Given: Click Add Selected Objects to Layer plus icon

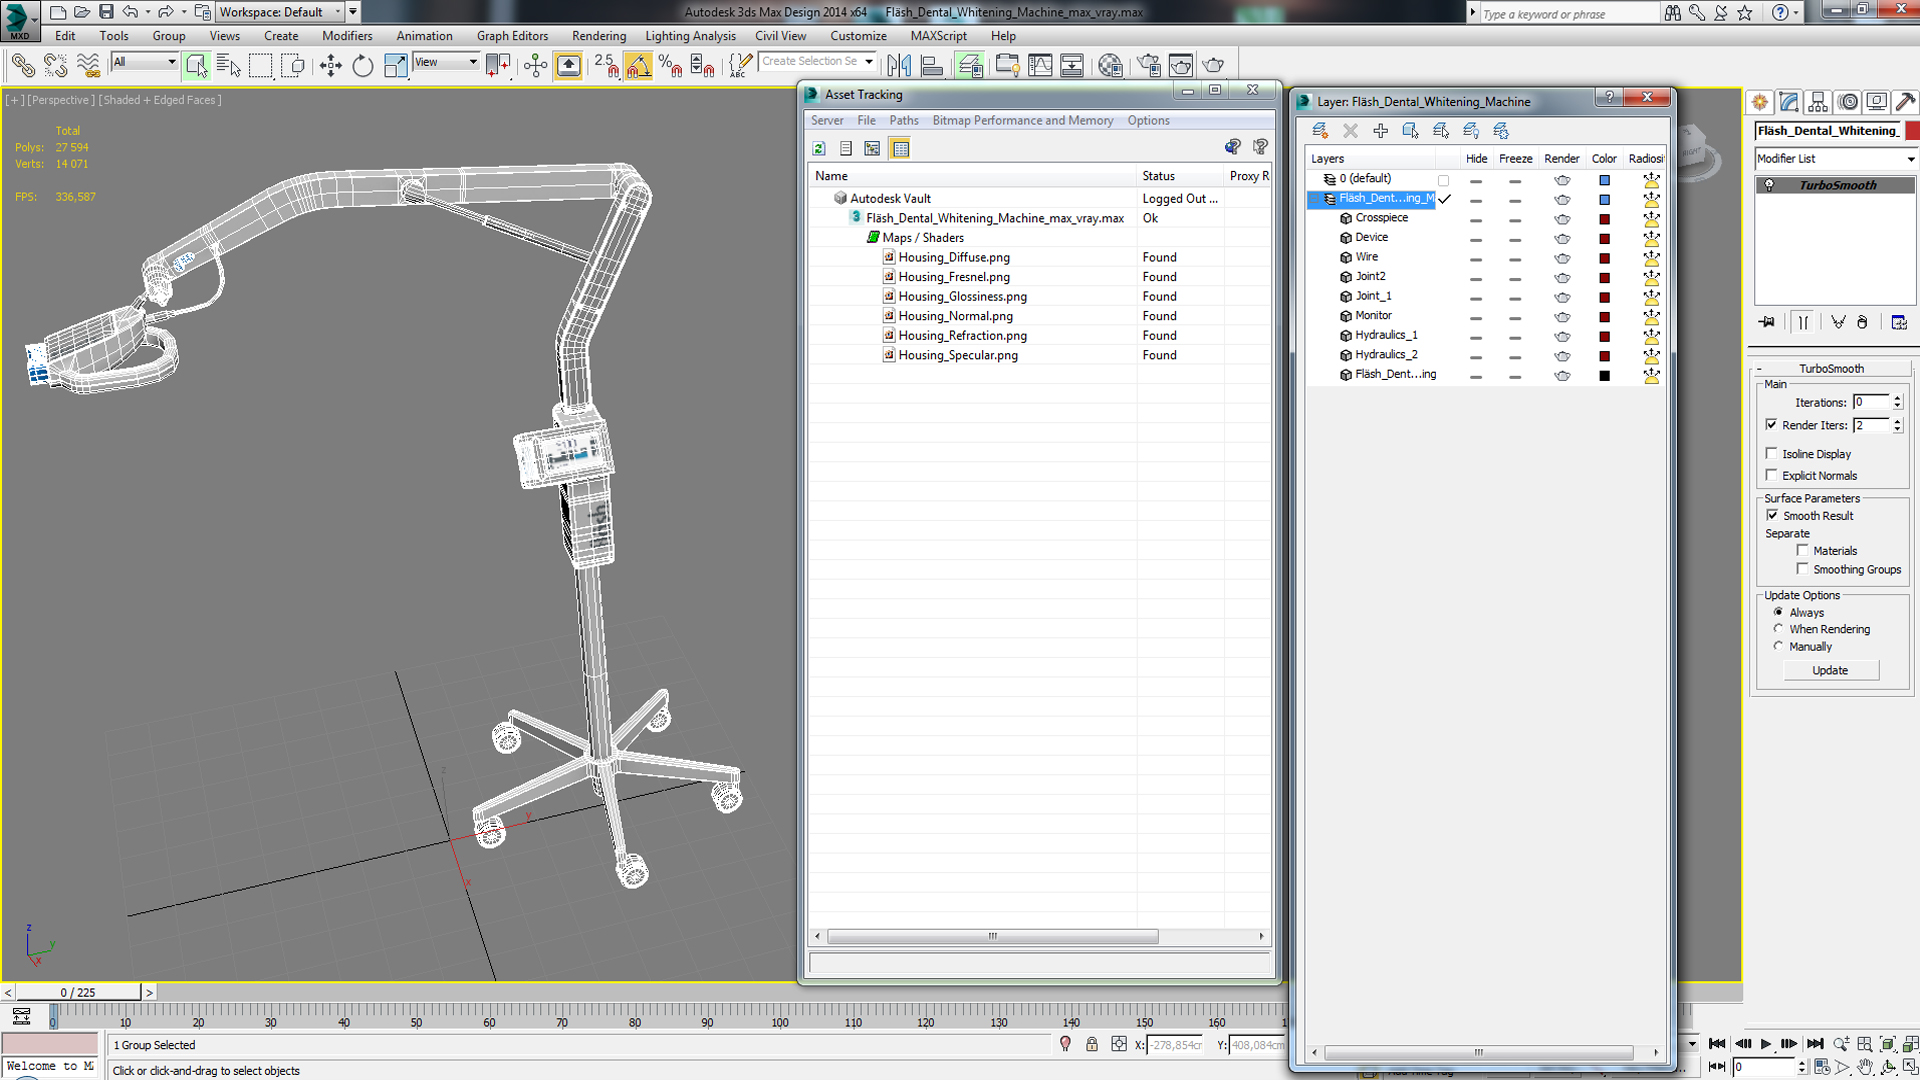Looking at the screenshot, I should (1380, 131).
